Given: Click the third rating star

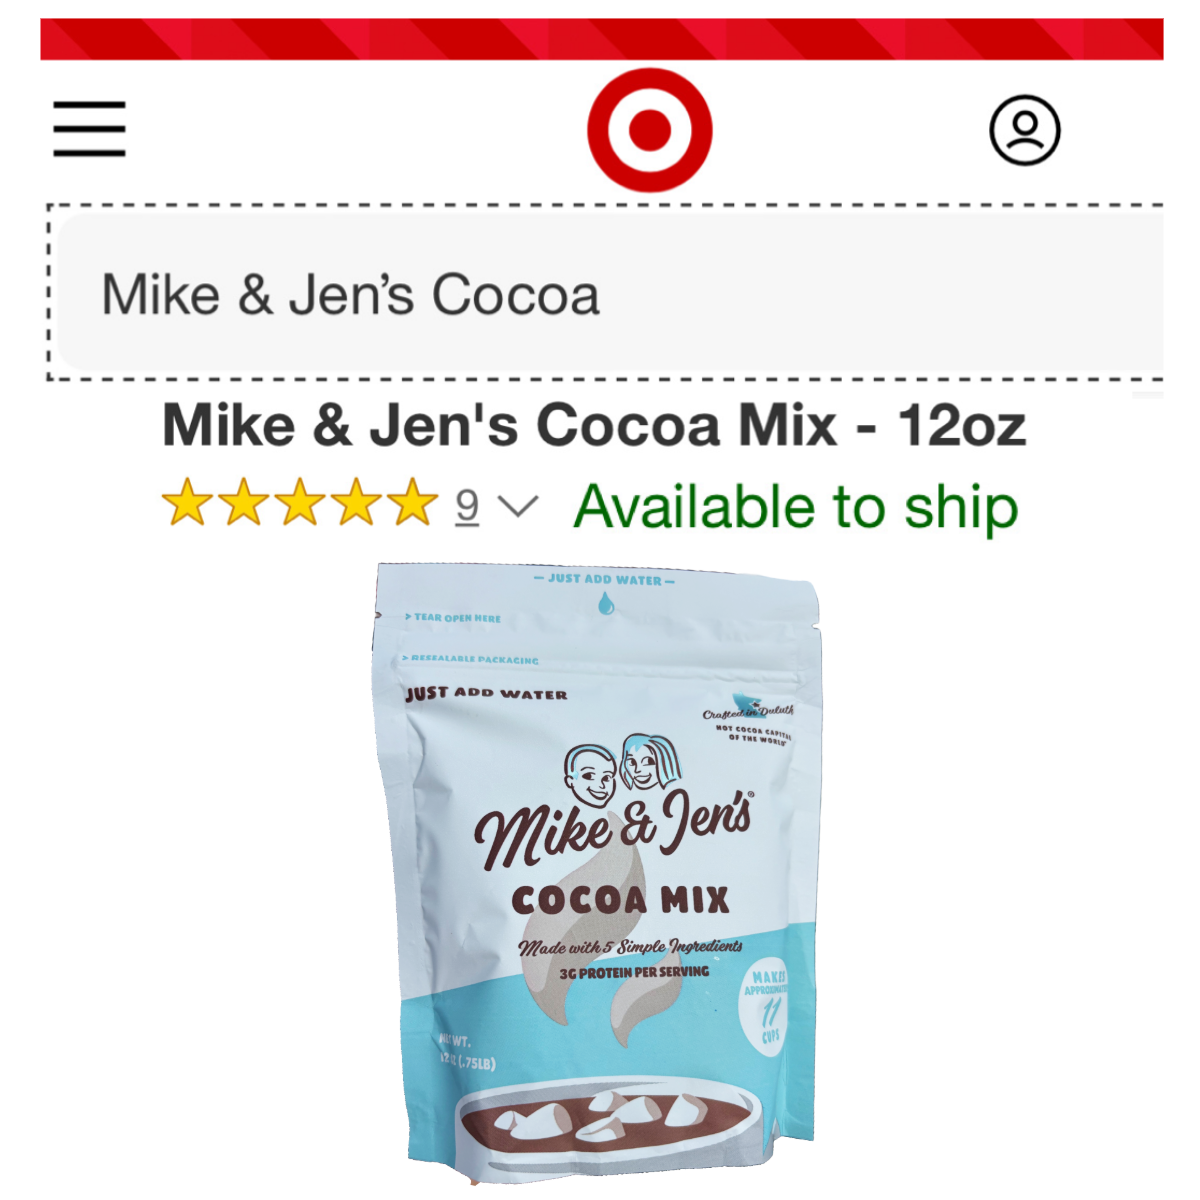Looking at the screenshot, I should pos(299,502).
